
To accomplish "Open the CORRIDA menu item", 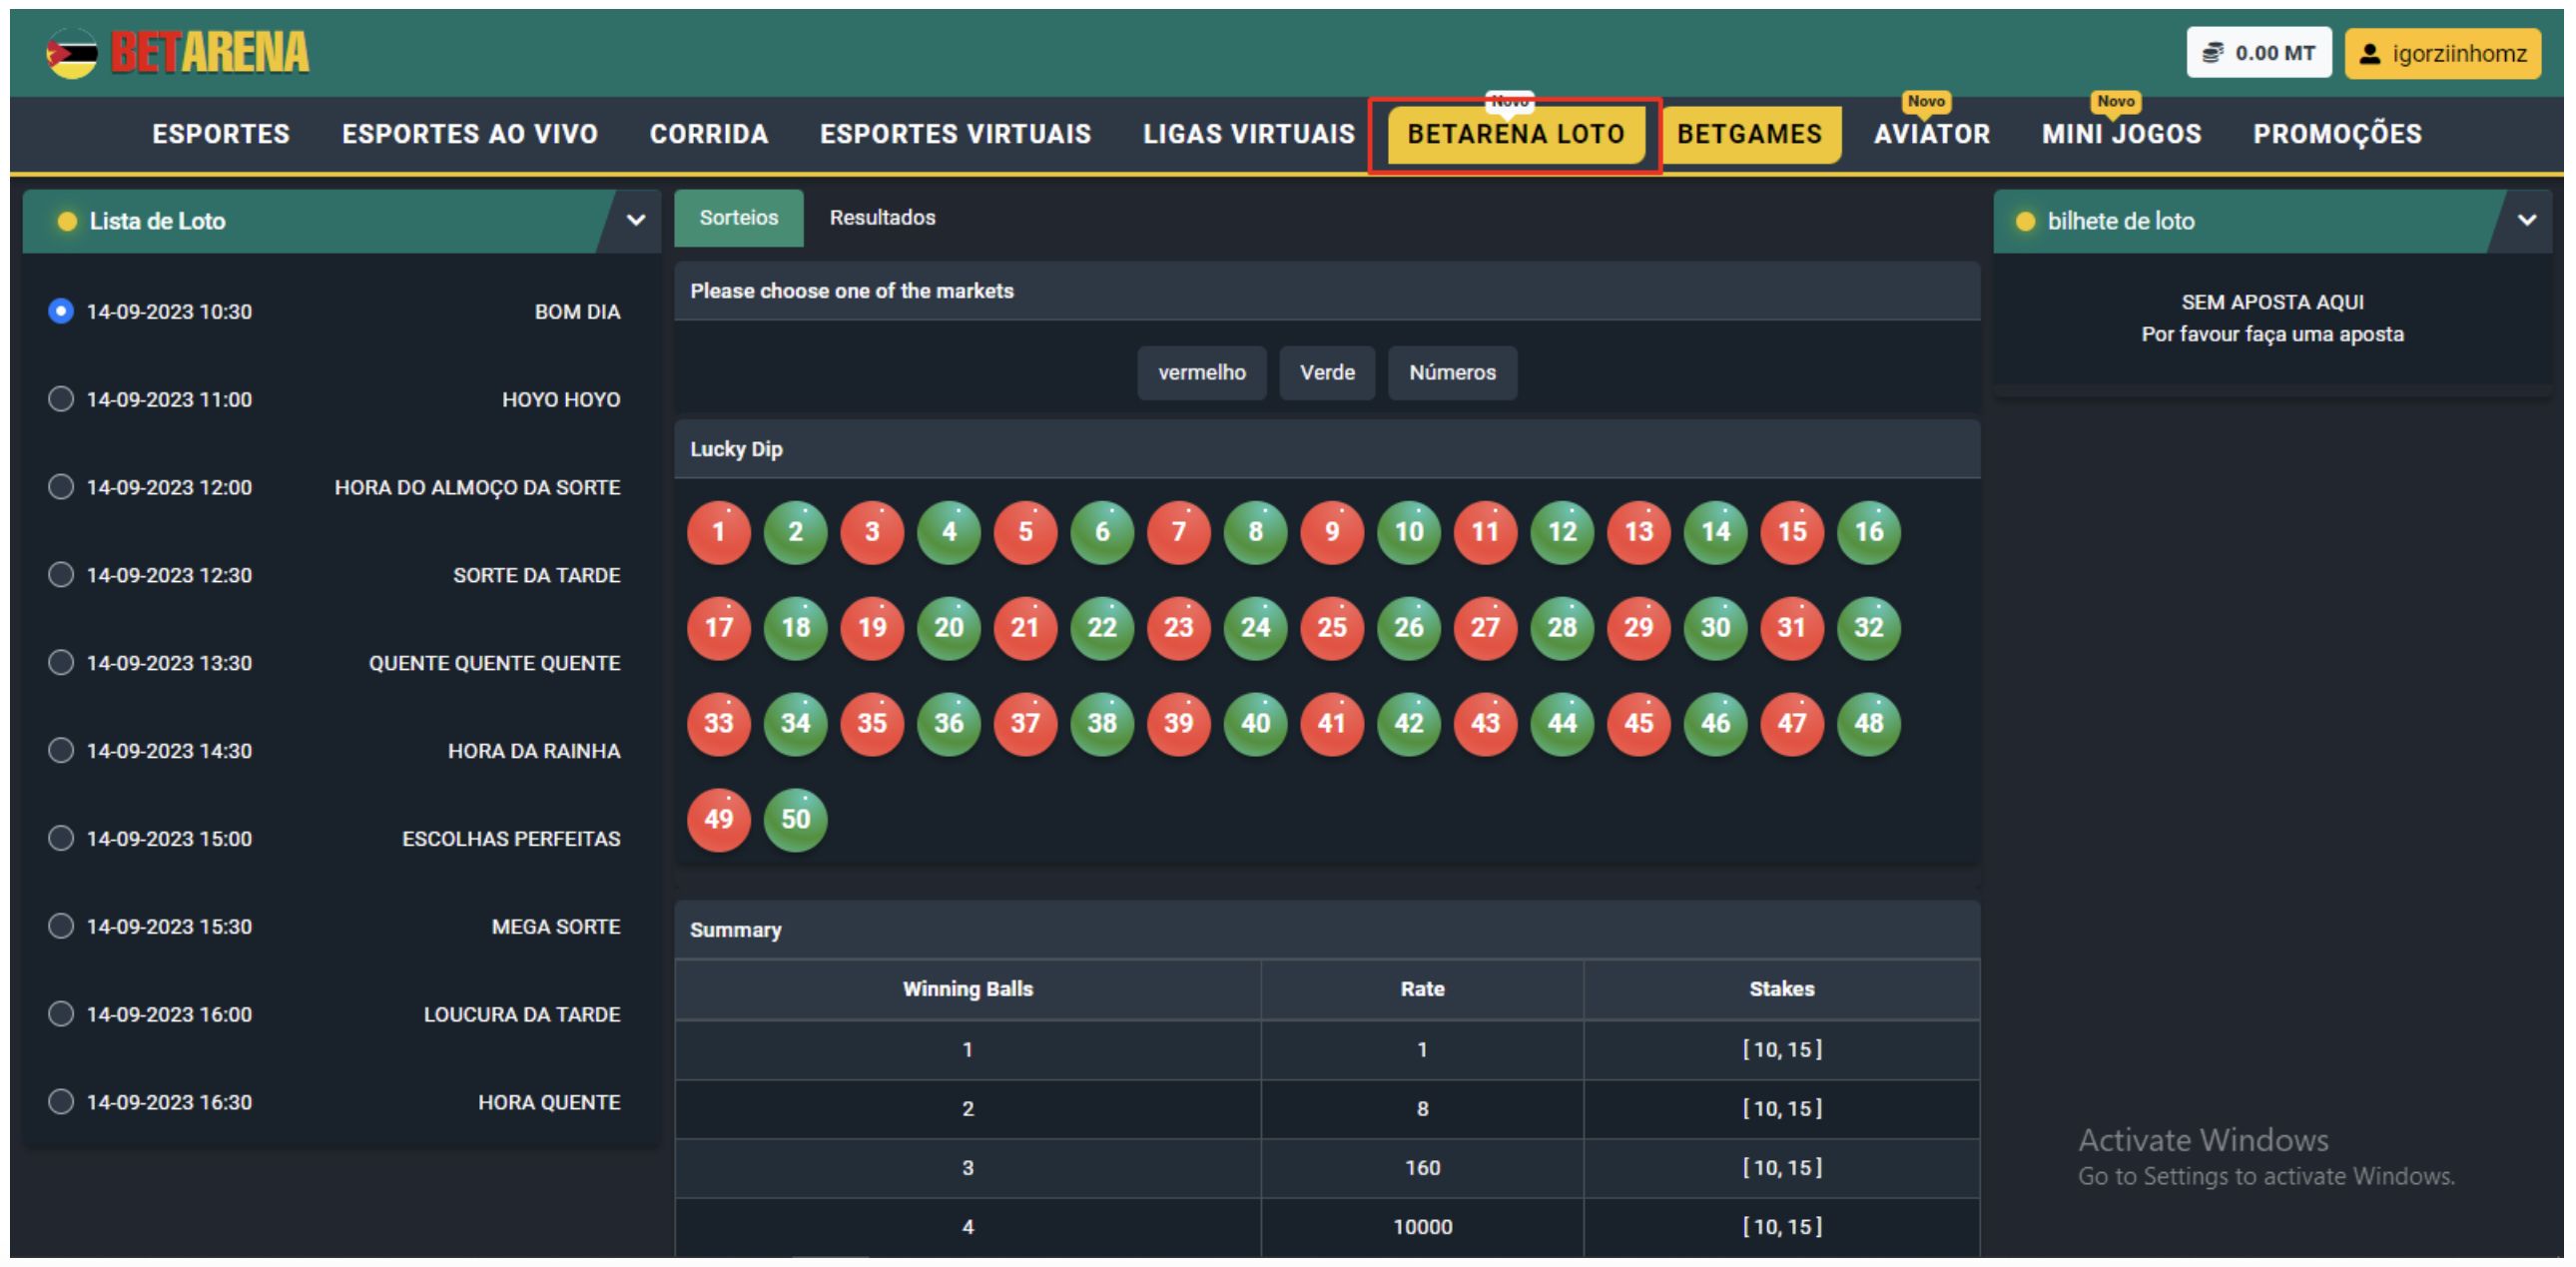I will (709, 134).
